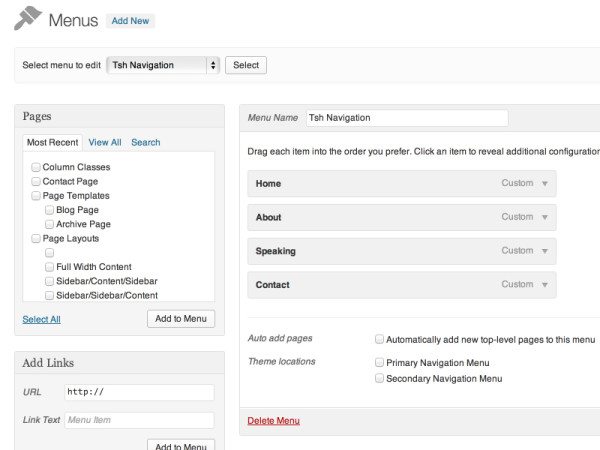Tick the Page Templates checkbox
600x450 pixels.
(36, 196)
